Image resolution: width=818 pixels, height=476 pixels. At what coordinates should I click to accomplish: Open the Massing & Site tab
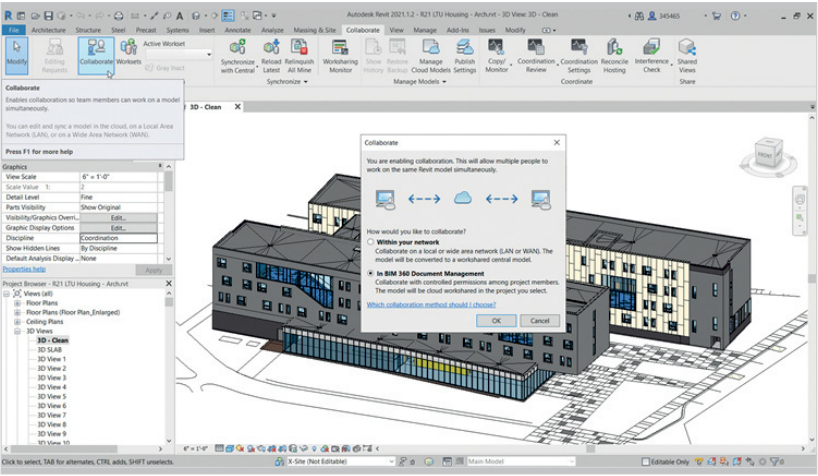point(315,31)
